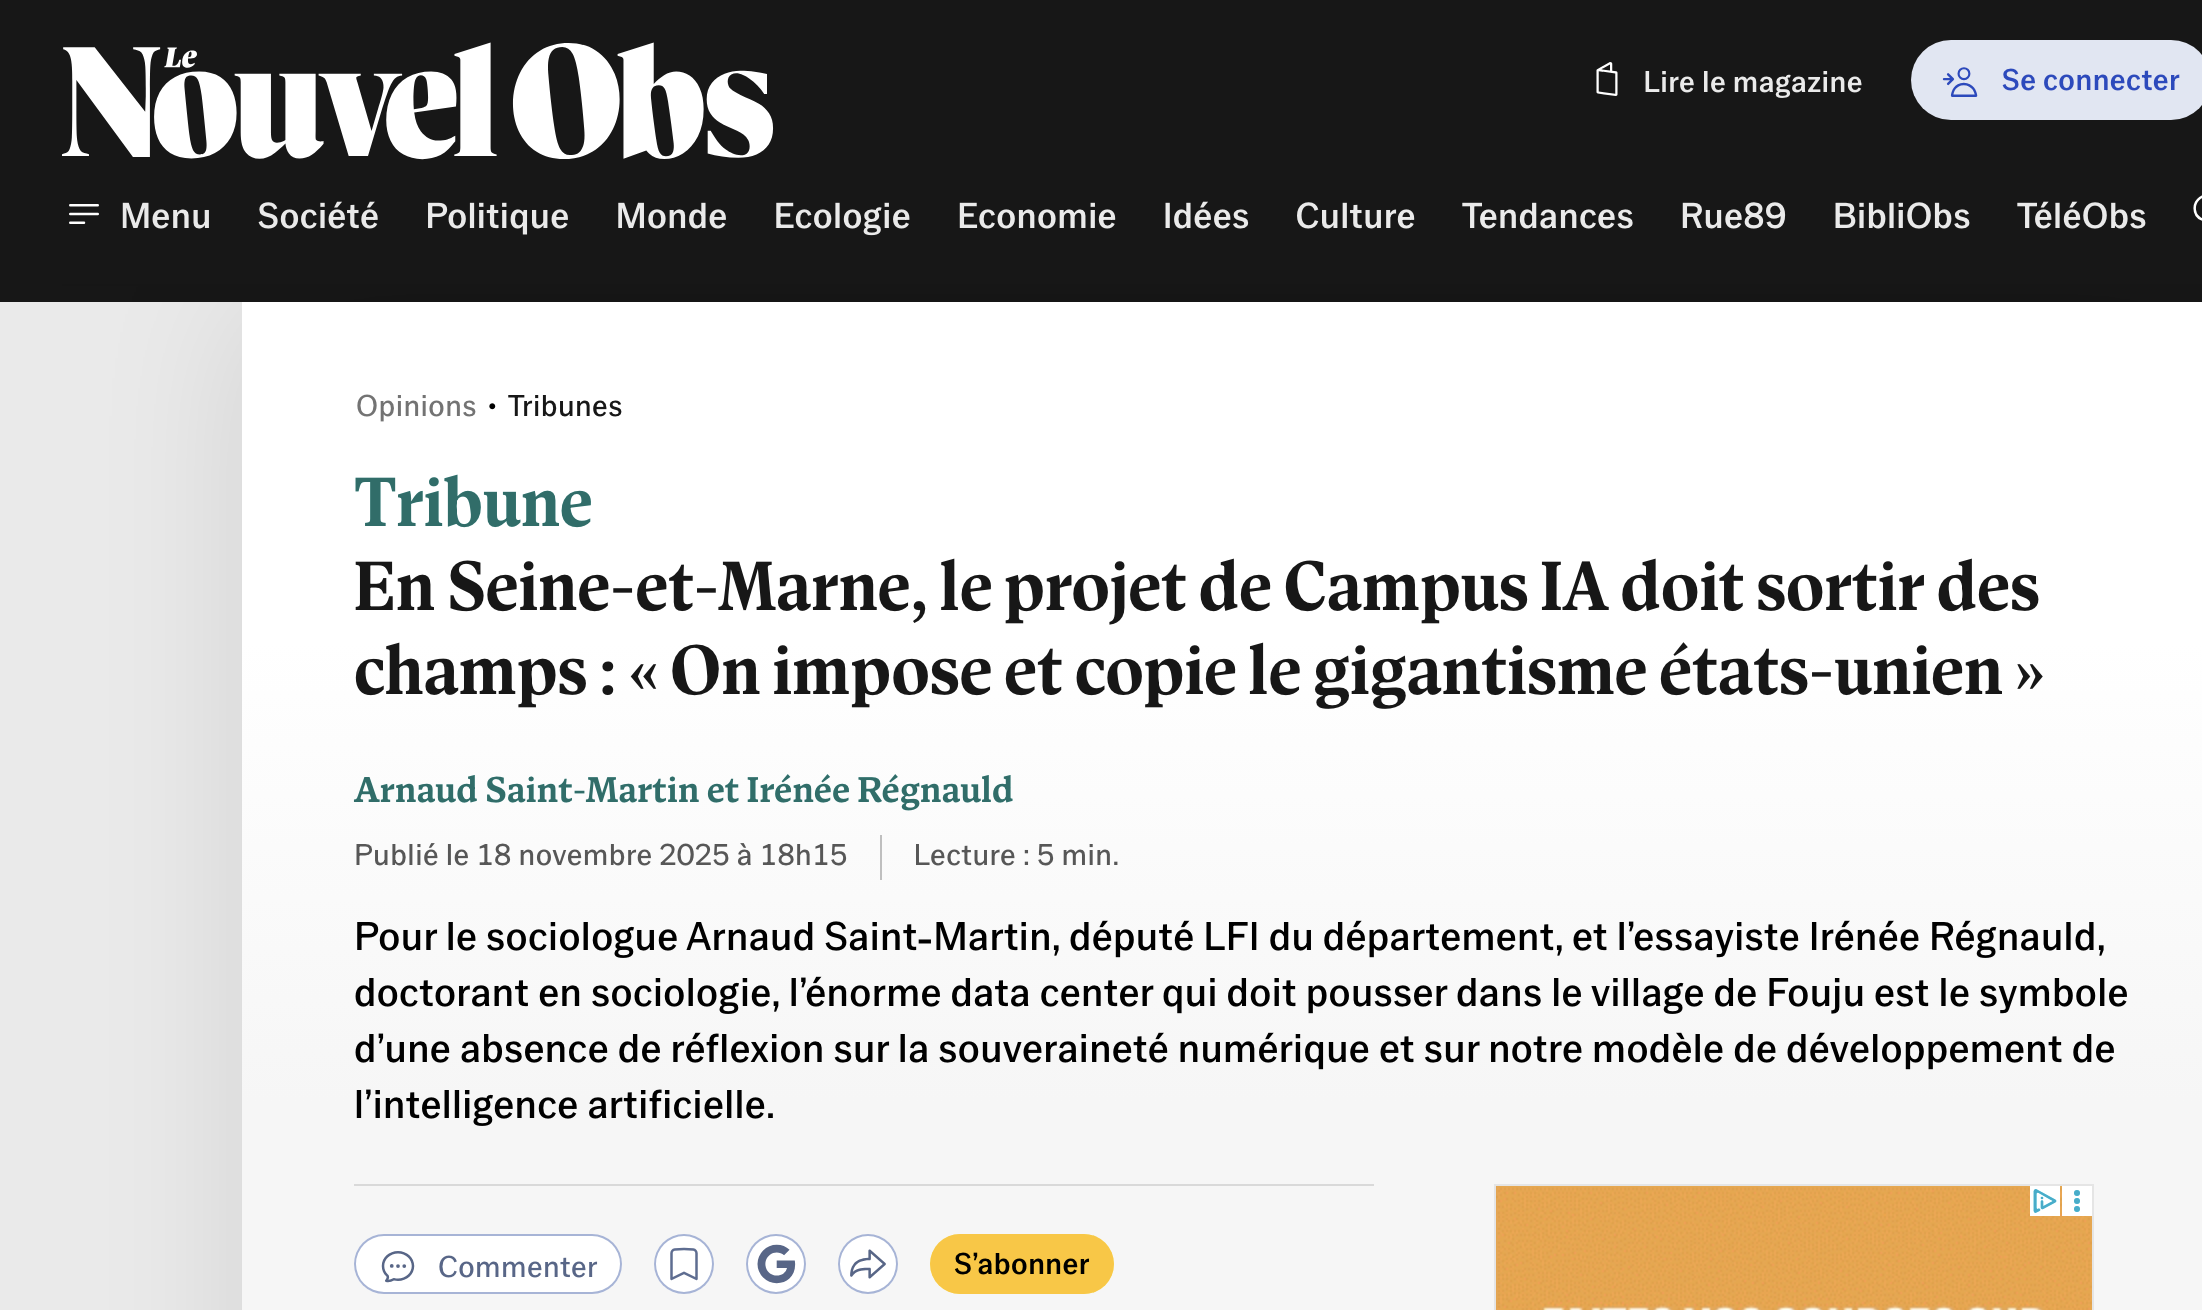
Task: Click the share arrow icon
Action: pyautogui.click(x=868, y=1264)
